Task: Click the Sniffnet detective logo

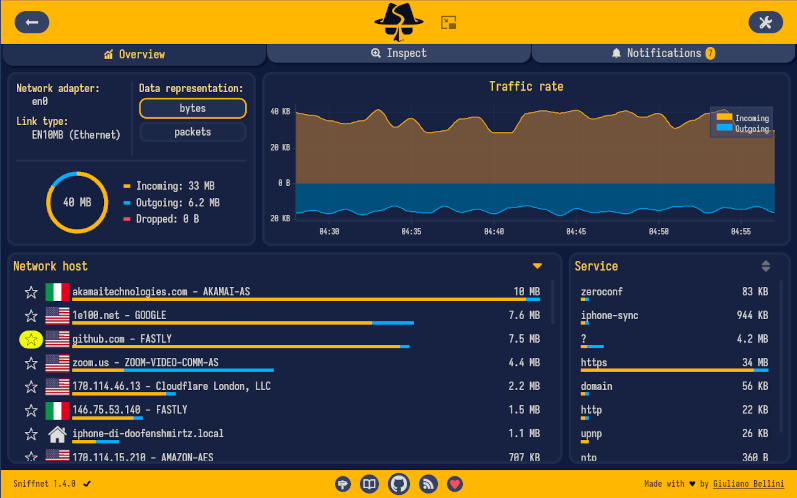Action: (399, 21)
